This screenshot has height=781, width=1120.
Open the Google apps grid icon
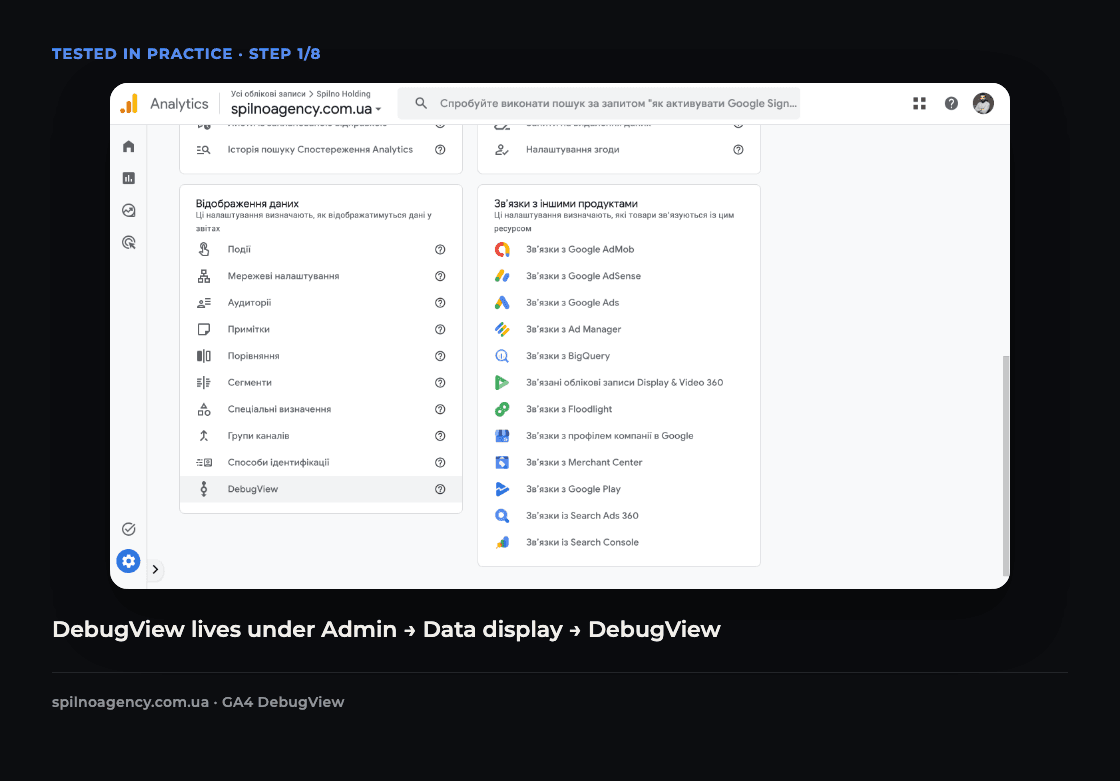(x=919, y=104)
